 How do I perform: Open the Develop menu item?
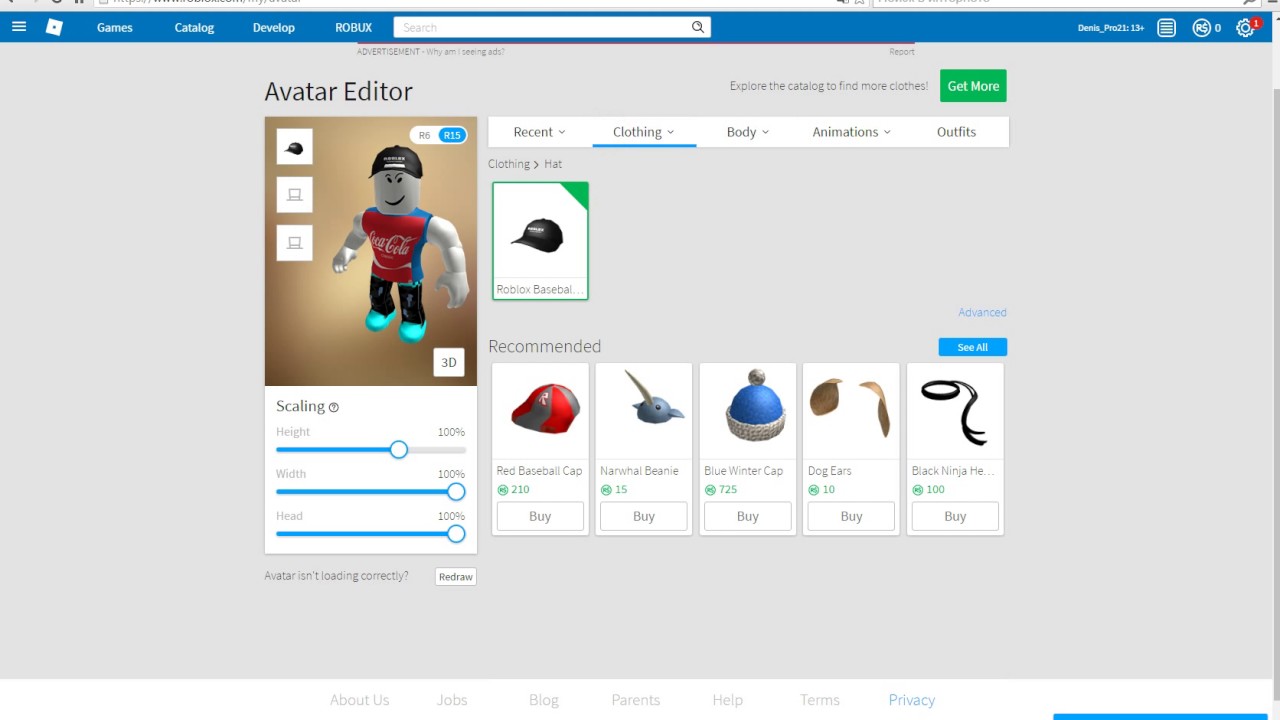(x=274, y=28)
